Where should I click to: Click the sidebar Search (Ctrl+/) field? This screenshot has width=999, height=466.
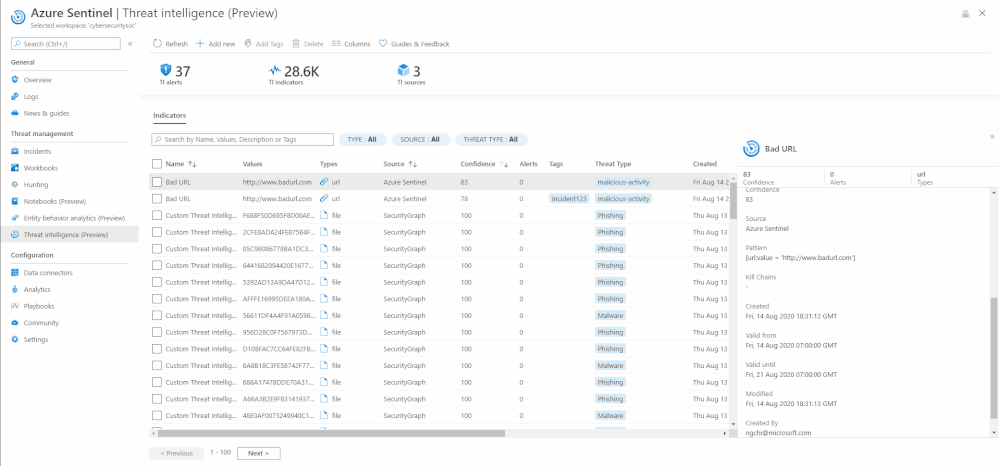tap(66, 43)
